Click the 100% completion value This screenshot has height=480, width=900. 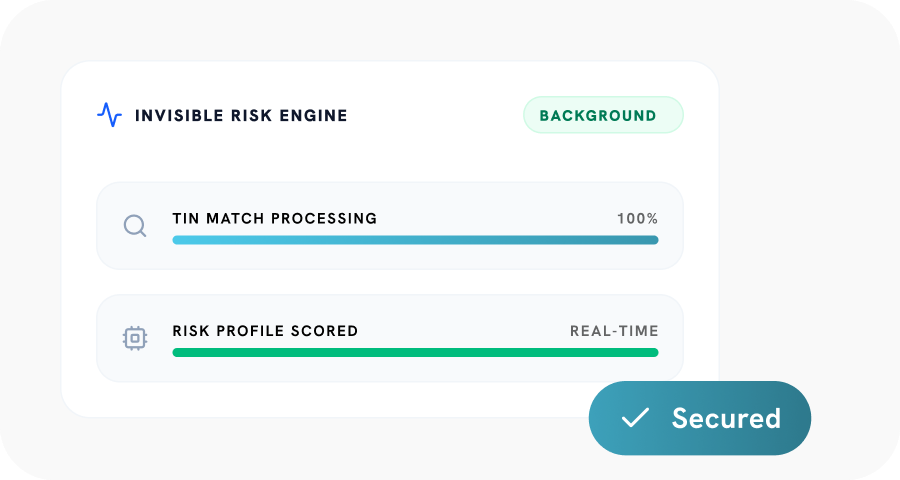click(x=637, y=218)
